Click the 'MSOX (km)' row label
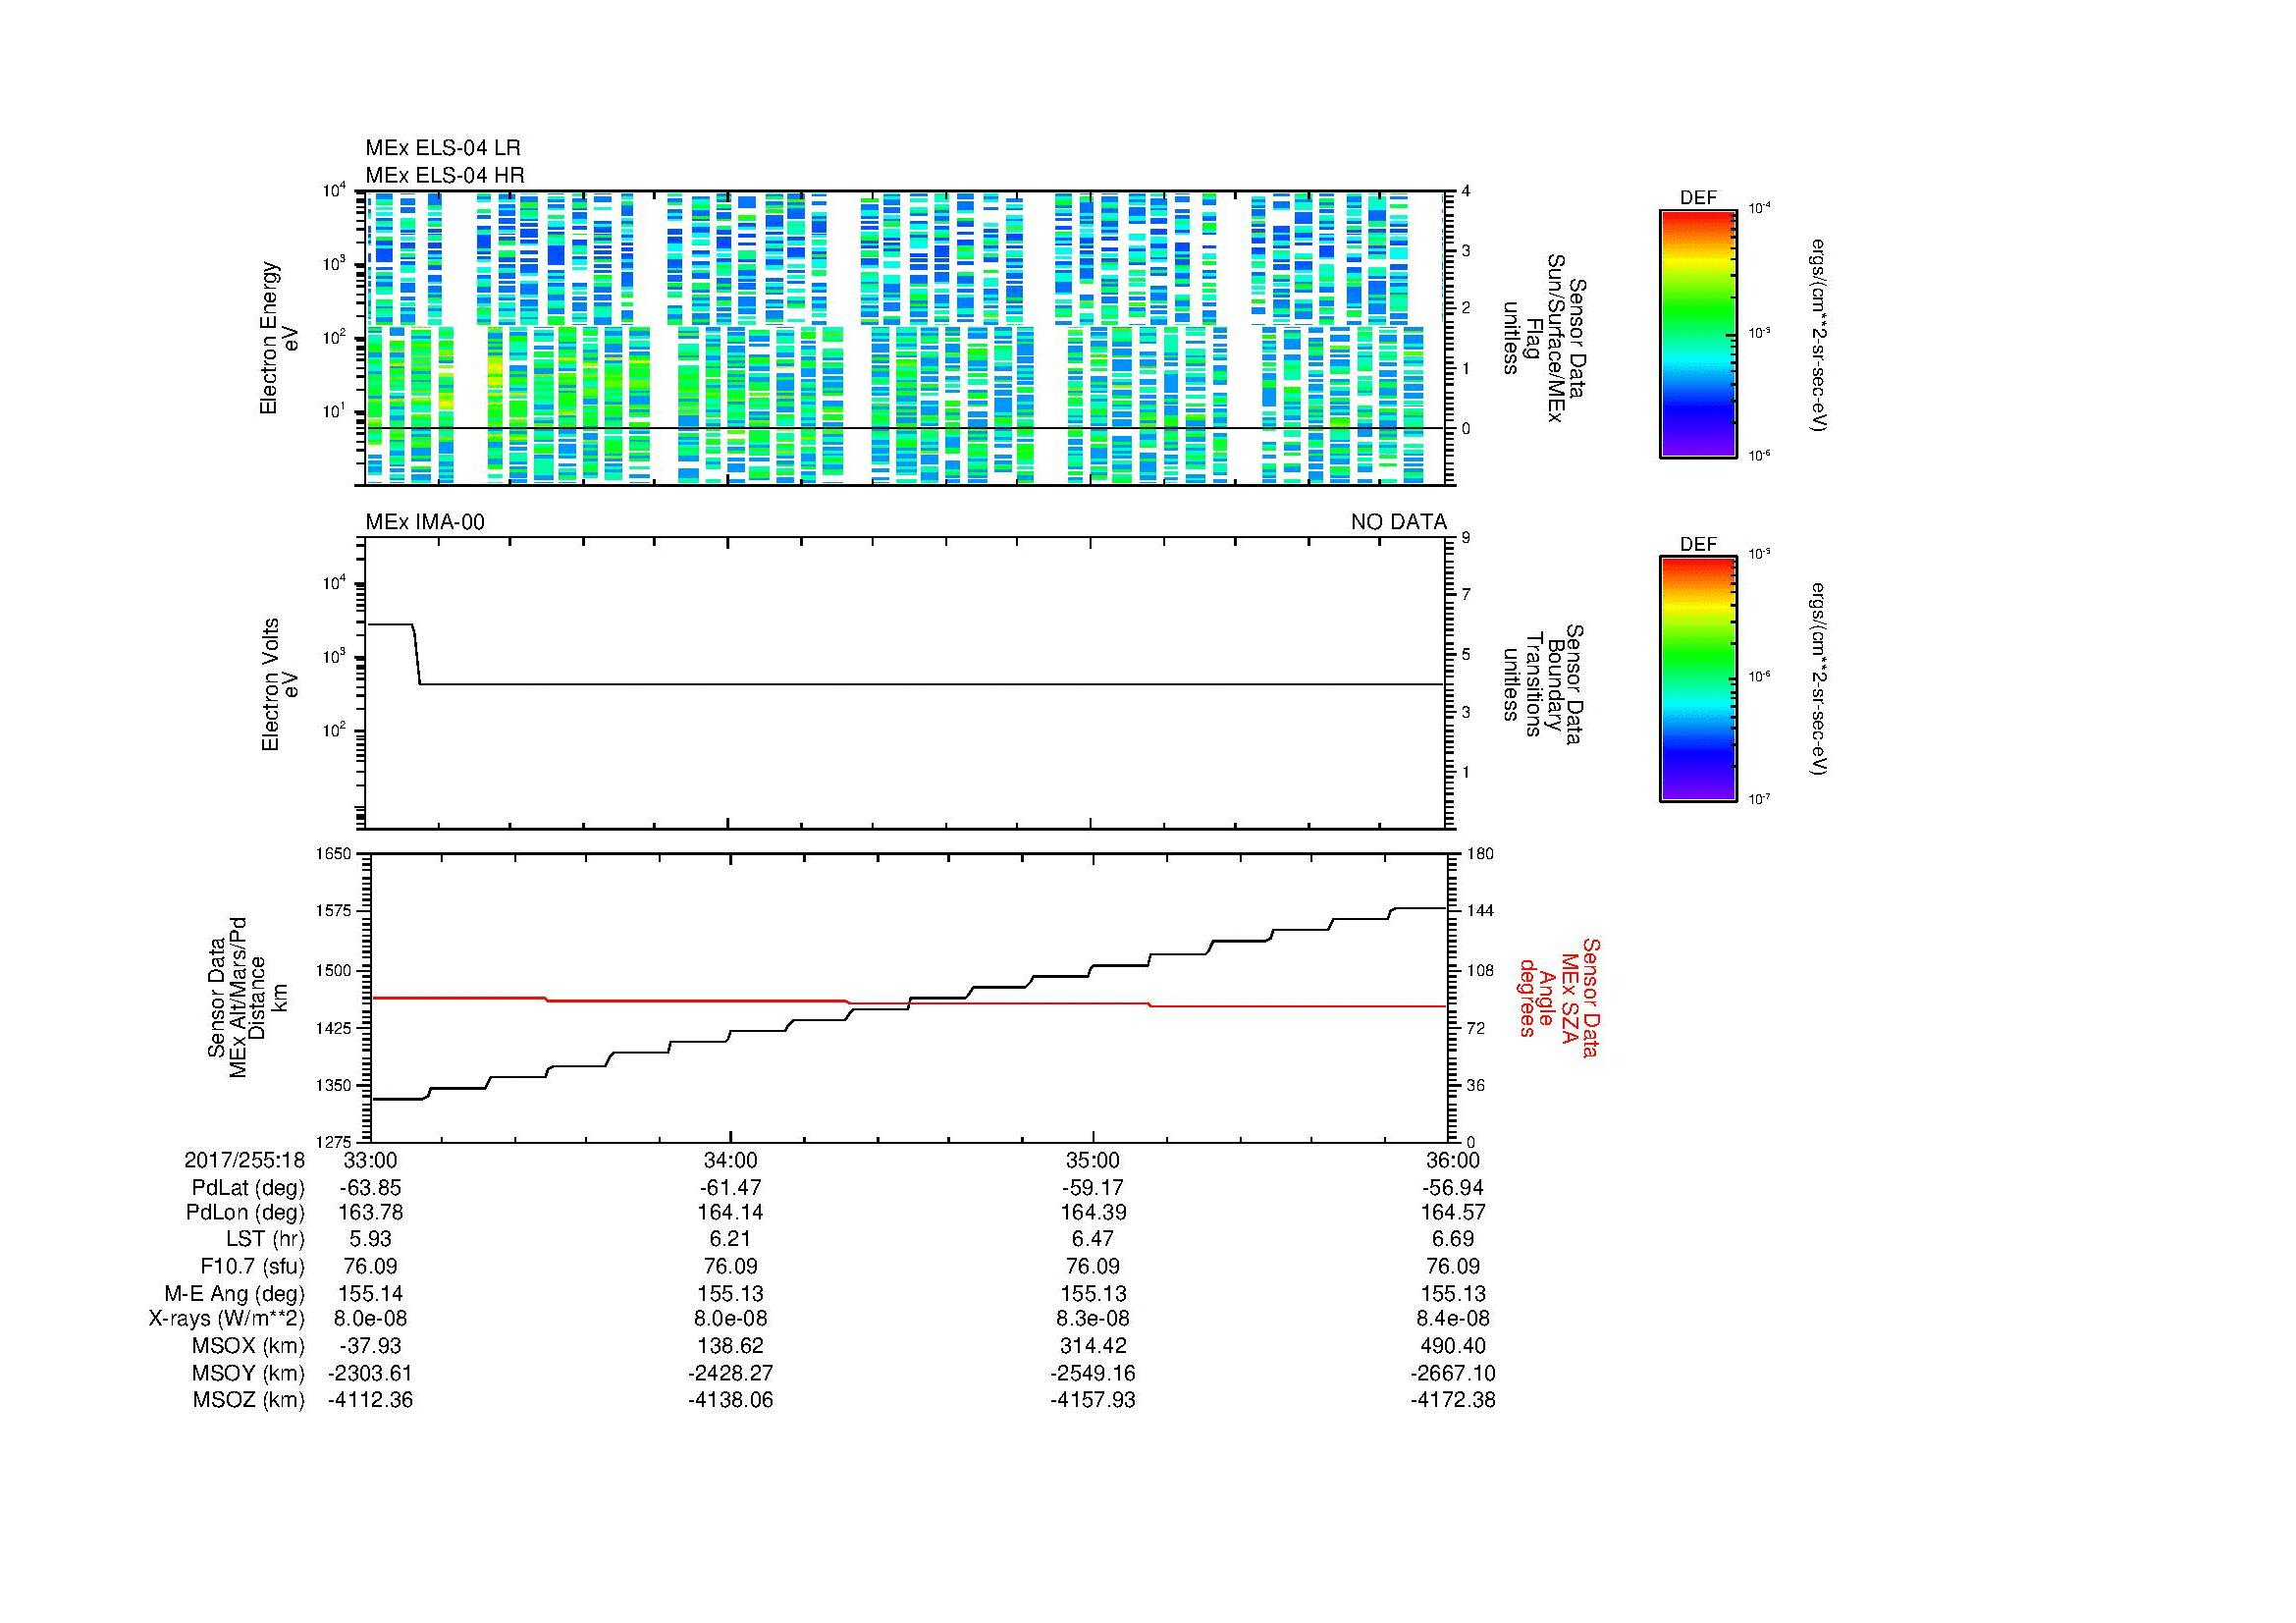This screenshot has width=2296, height=1623. [x=248, y=1346]
